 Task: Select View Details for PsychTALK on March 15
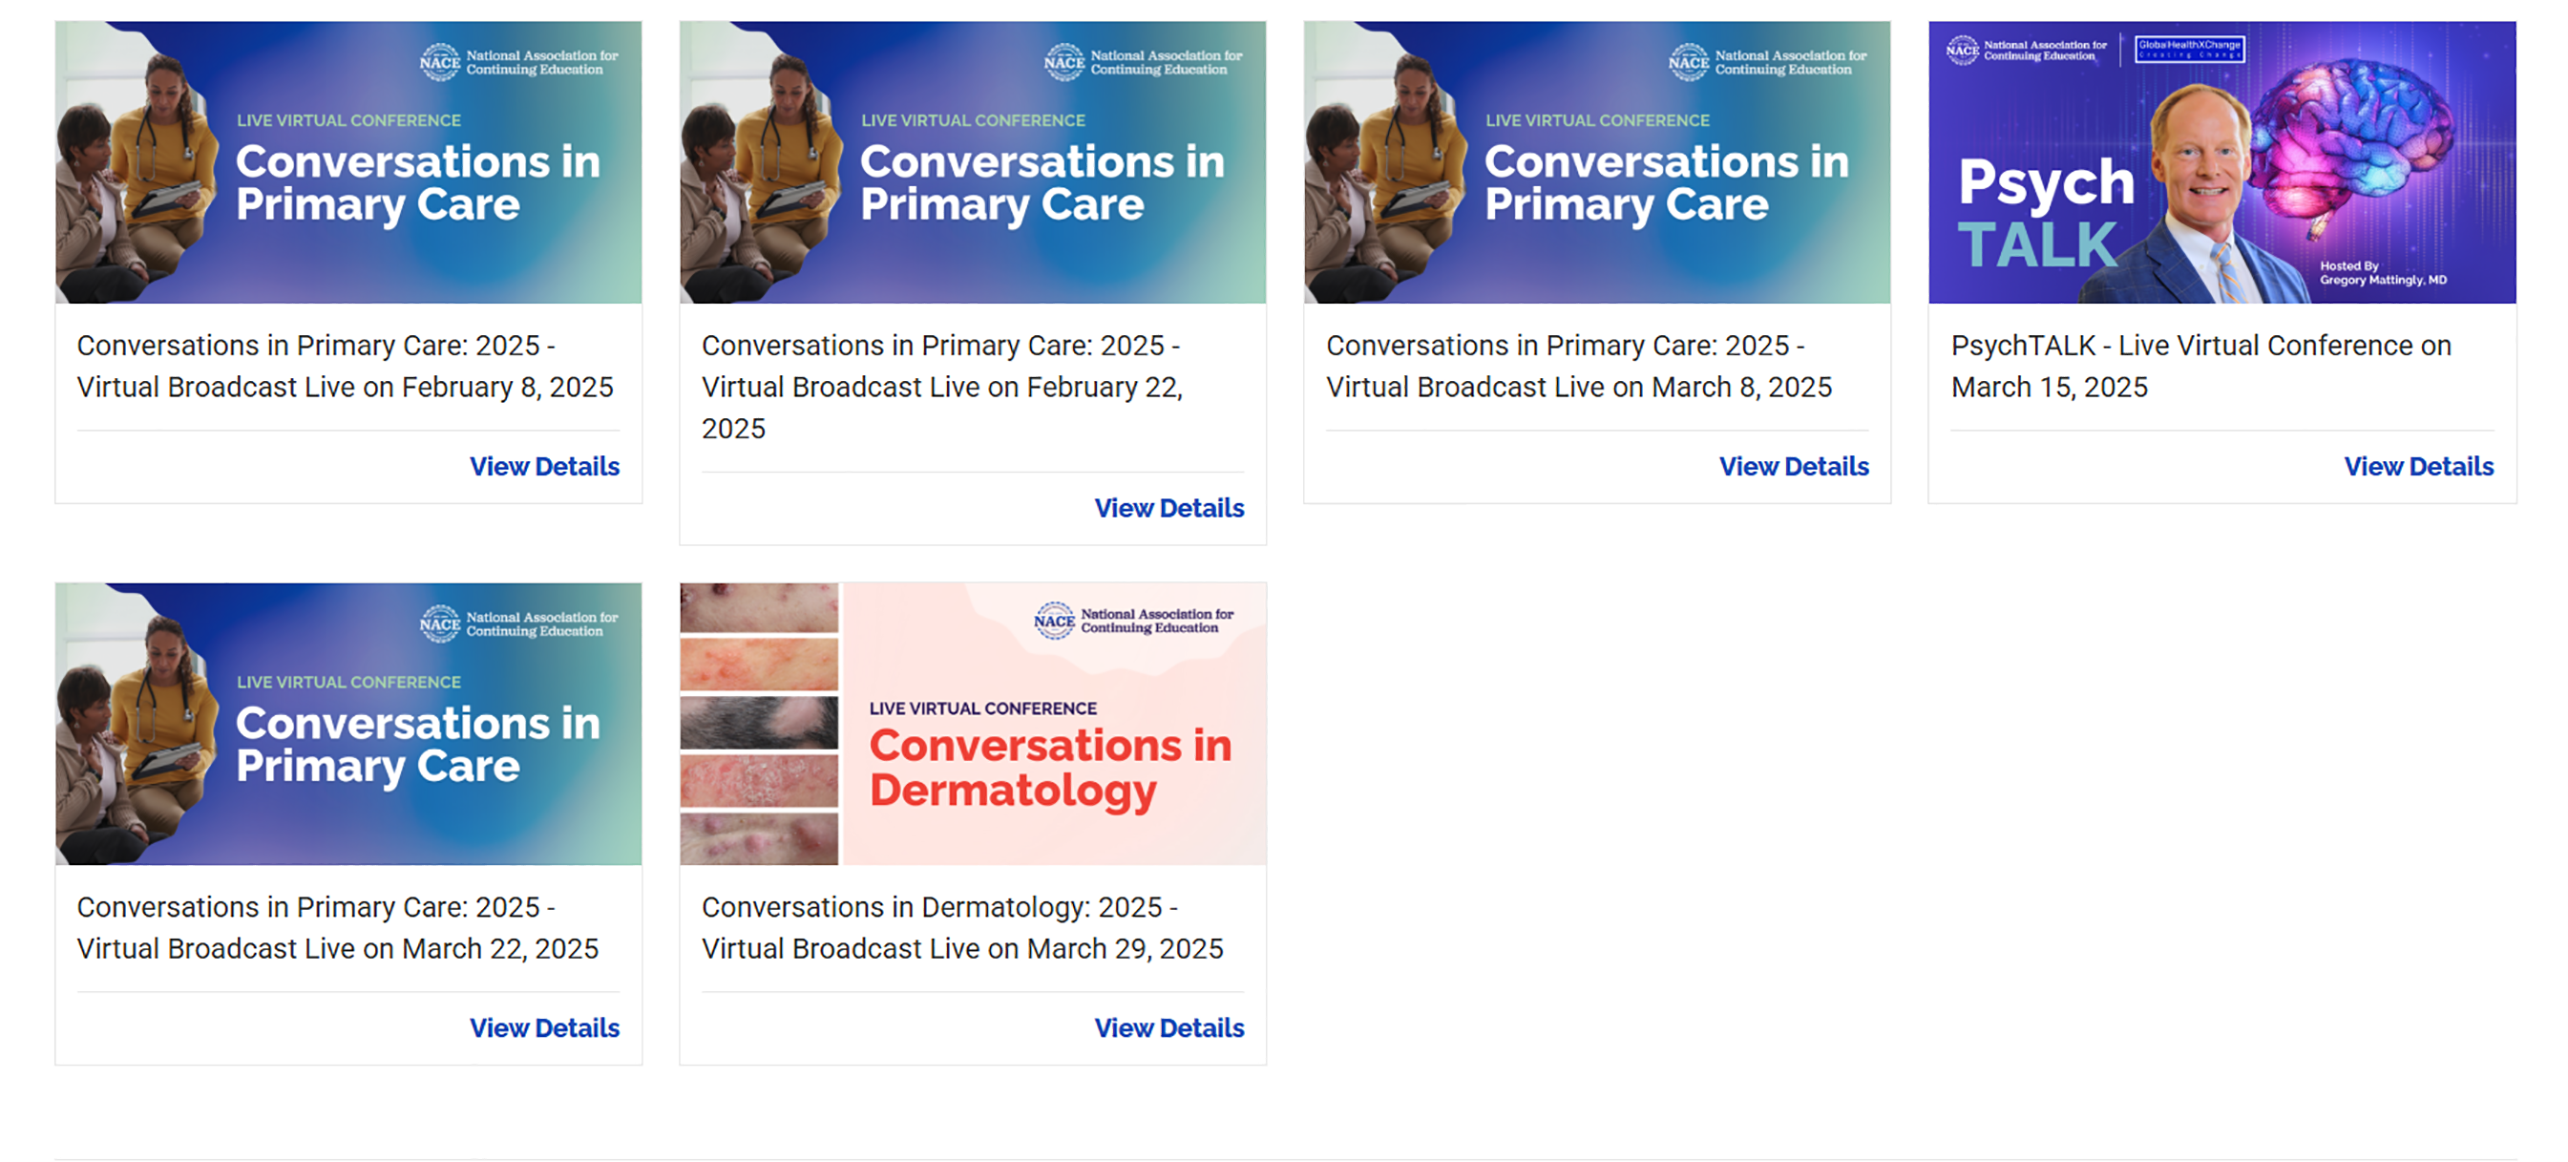(x=2418, y=466)
